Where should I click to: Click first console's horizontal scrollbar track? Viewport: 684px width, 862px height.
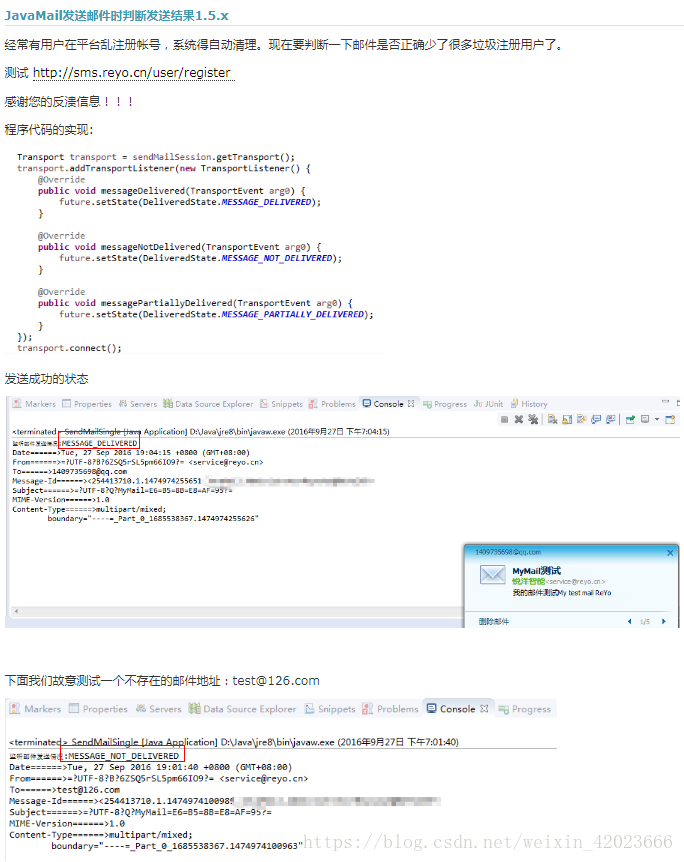pyautogui.click(x=236, y=611)
